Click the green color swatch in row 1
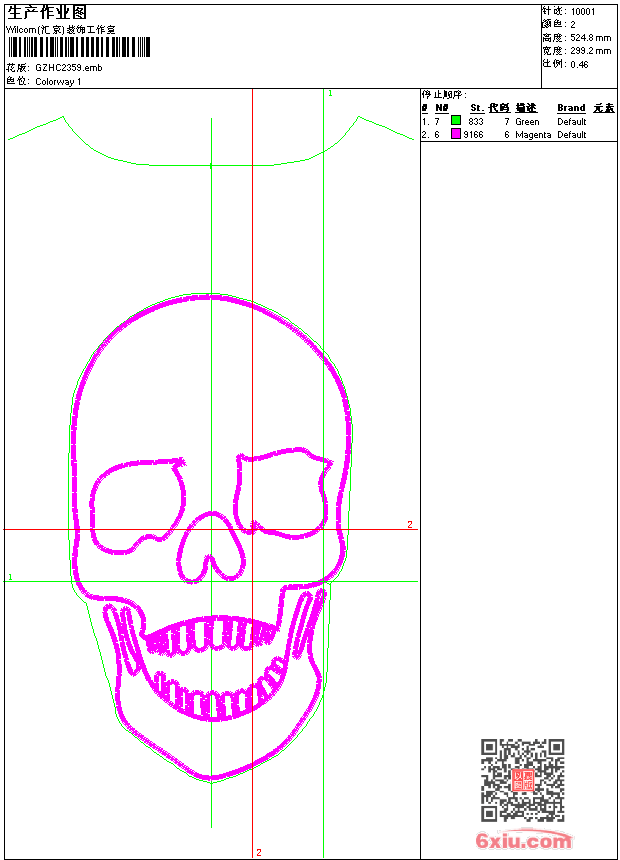The image size is (620, 860). 456,121
